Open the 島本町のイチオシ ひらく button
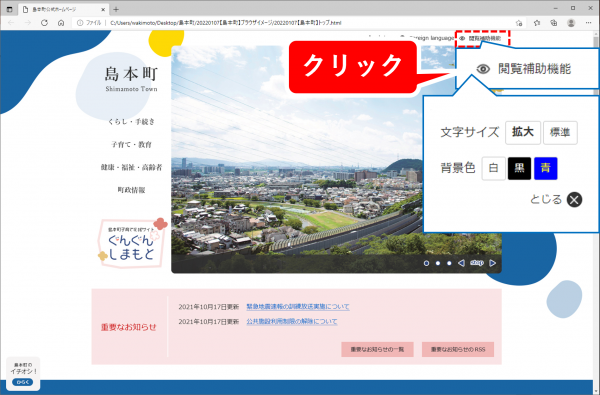Image resolution: width=600 pixels, height=395 pixels. [23, 382]
